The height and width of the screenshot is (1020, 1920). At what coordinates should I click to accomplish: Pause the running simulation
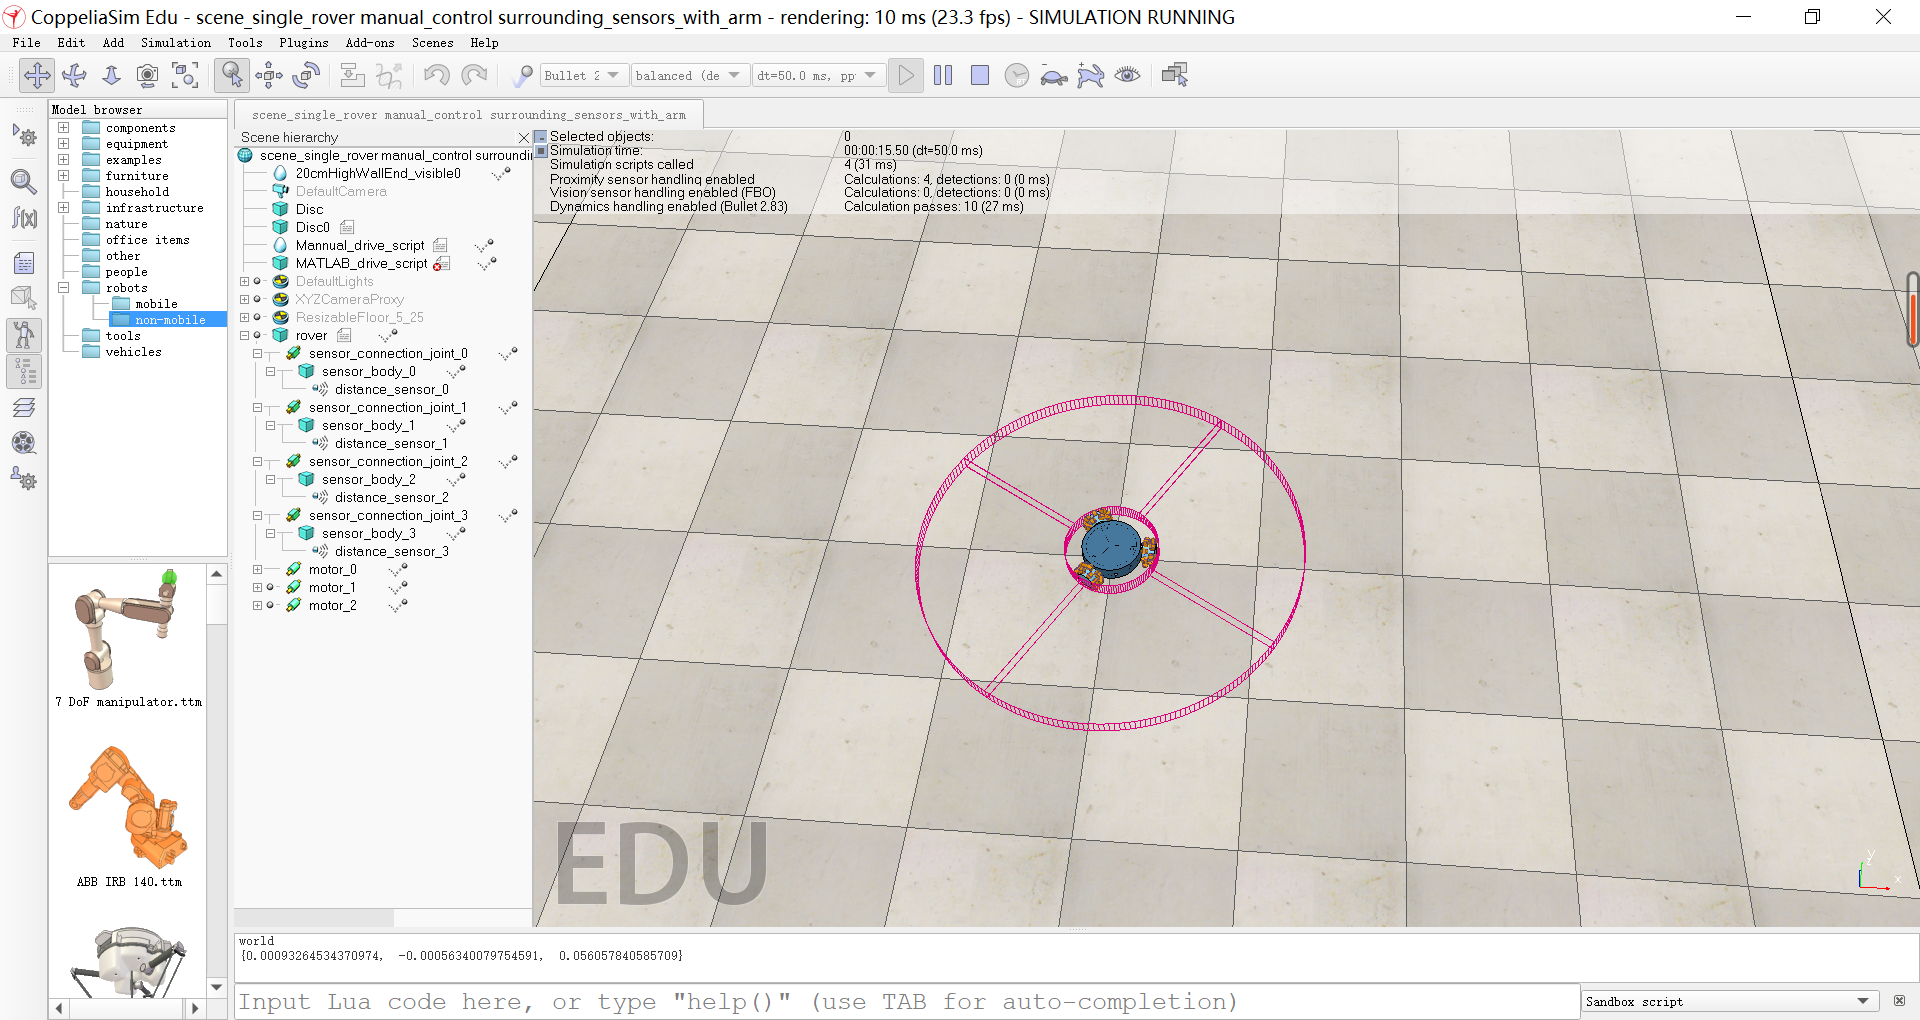(x=943, y=75)
